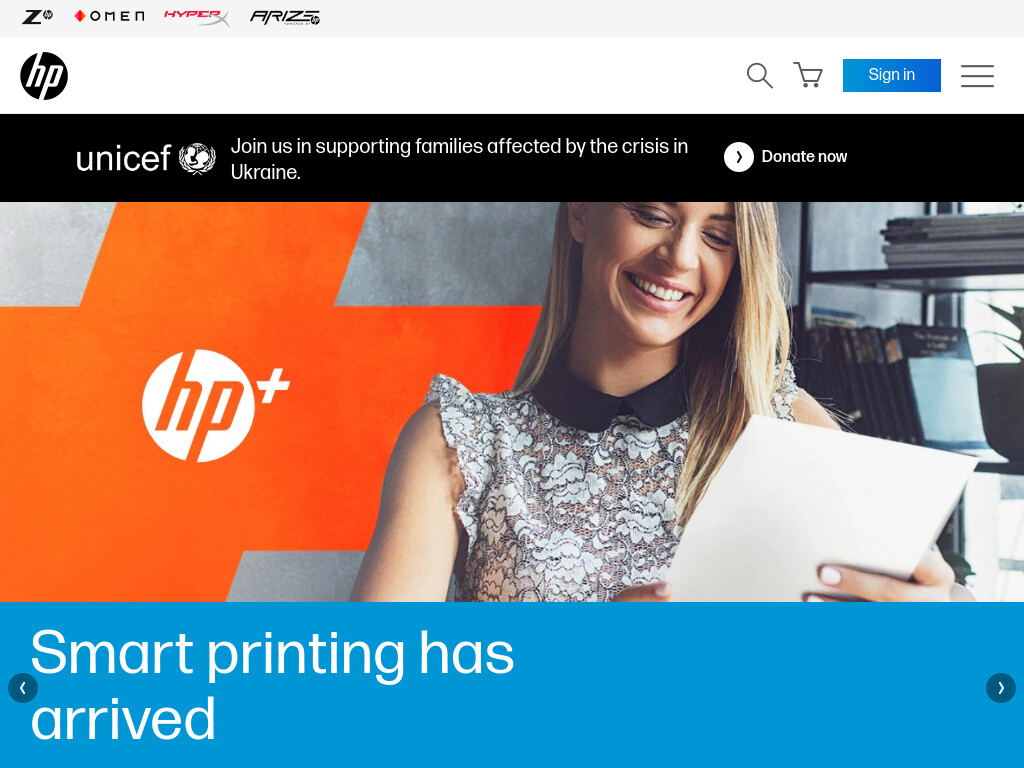Advance to next carousel slide
Image resolution: width=1024 pixels, height=768 pixels.
pos(1000,688)
